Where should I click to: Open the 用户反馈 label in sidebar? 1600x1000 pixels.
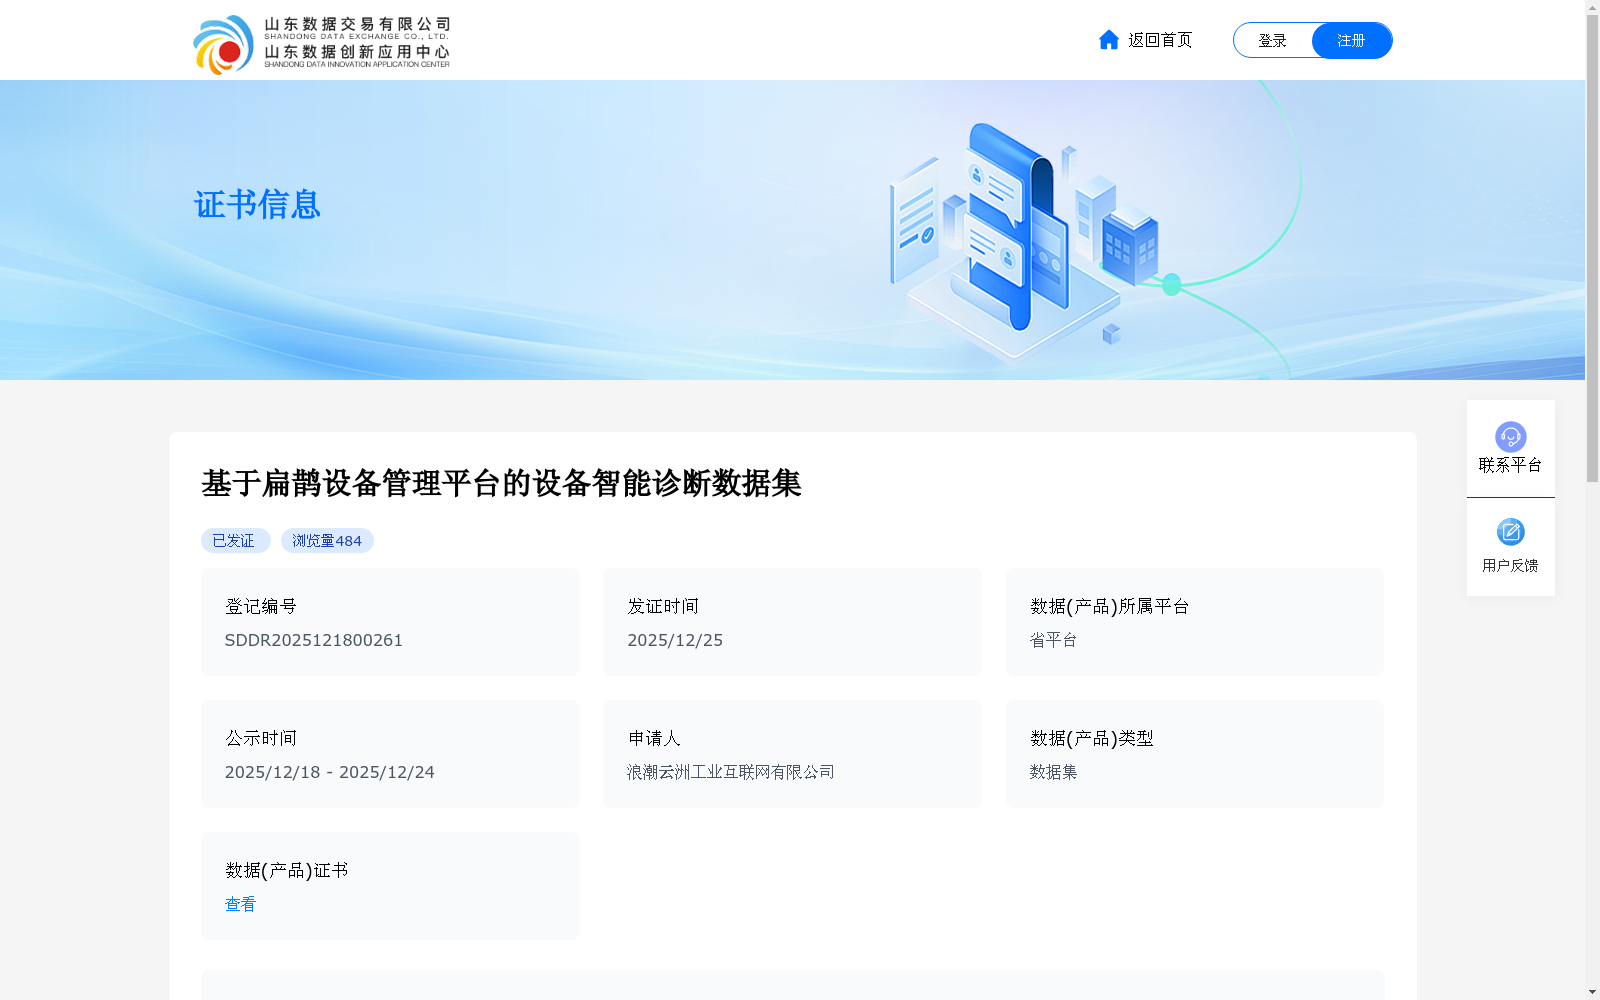(1510, 566)
